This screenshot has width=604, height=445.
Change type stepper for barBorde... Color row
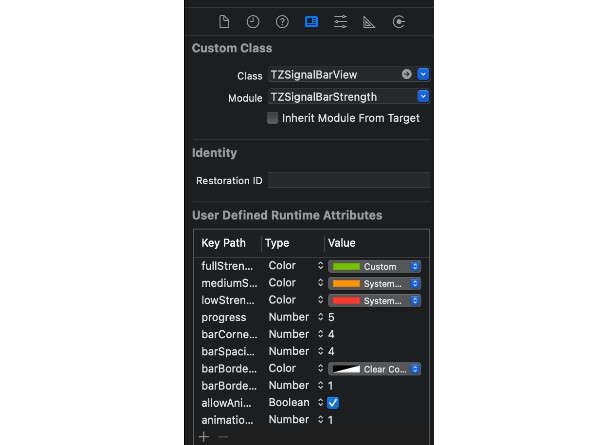[x=320, y=368]
